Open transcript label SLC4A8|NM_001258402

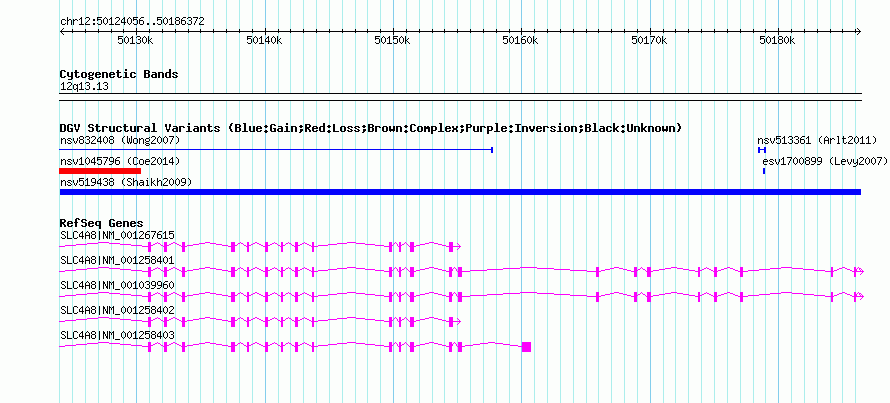coord(117,310)
